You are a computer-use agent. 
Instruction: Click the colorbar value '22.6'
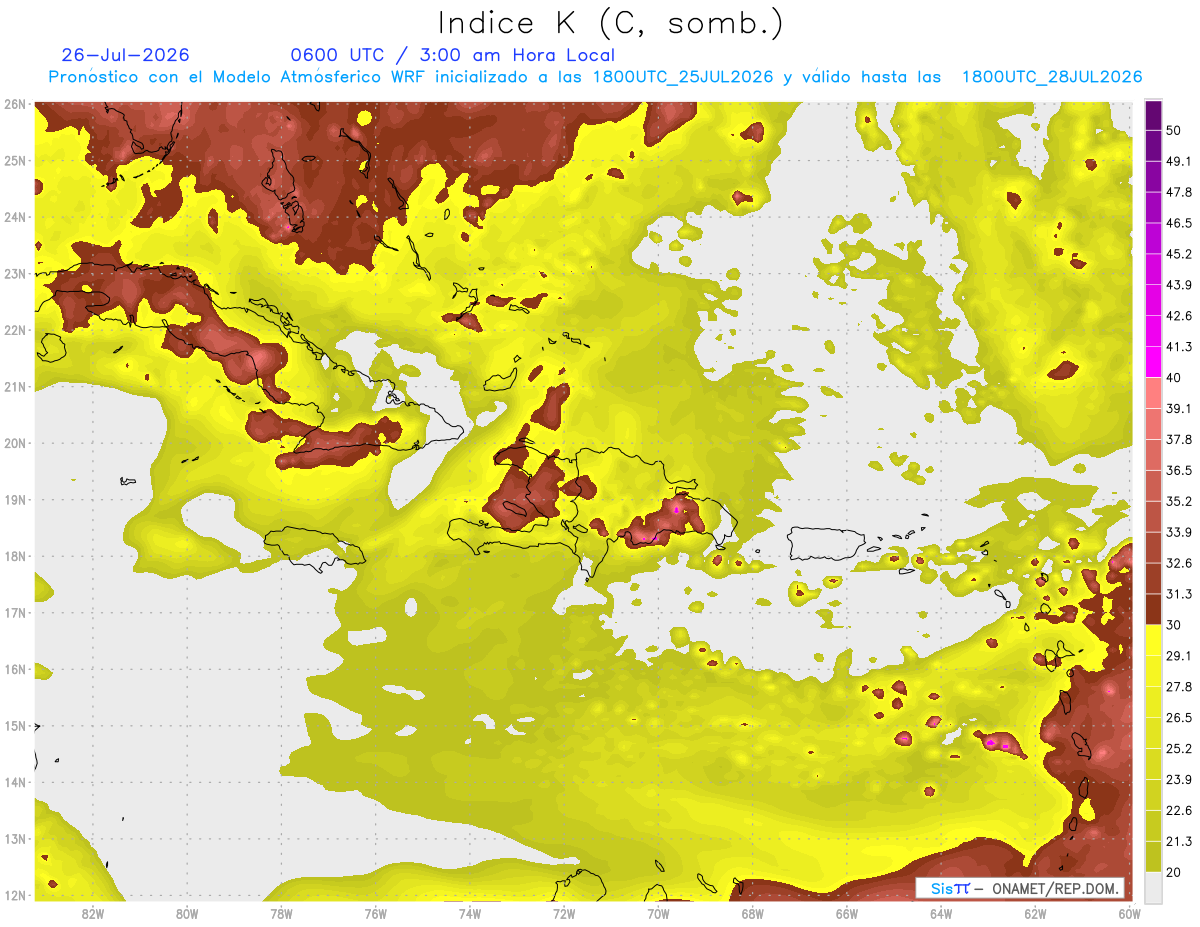1179,810
